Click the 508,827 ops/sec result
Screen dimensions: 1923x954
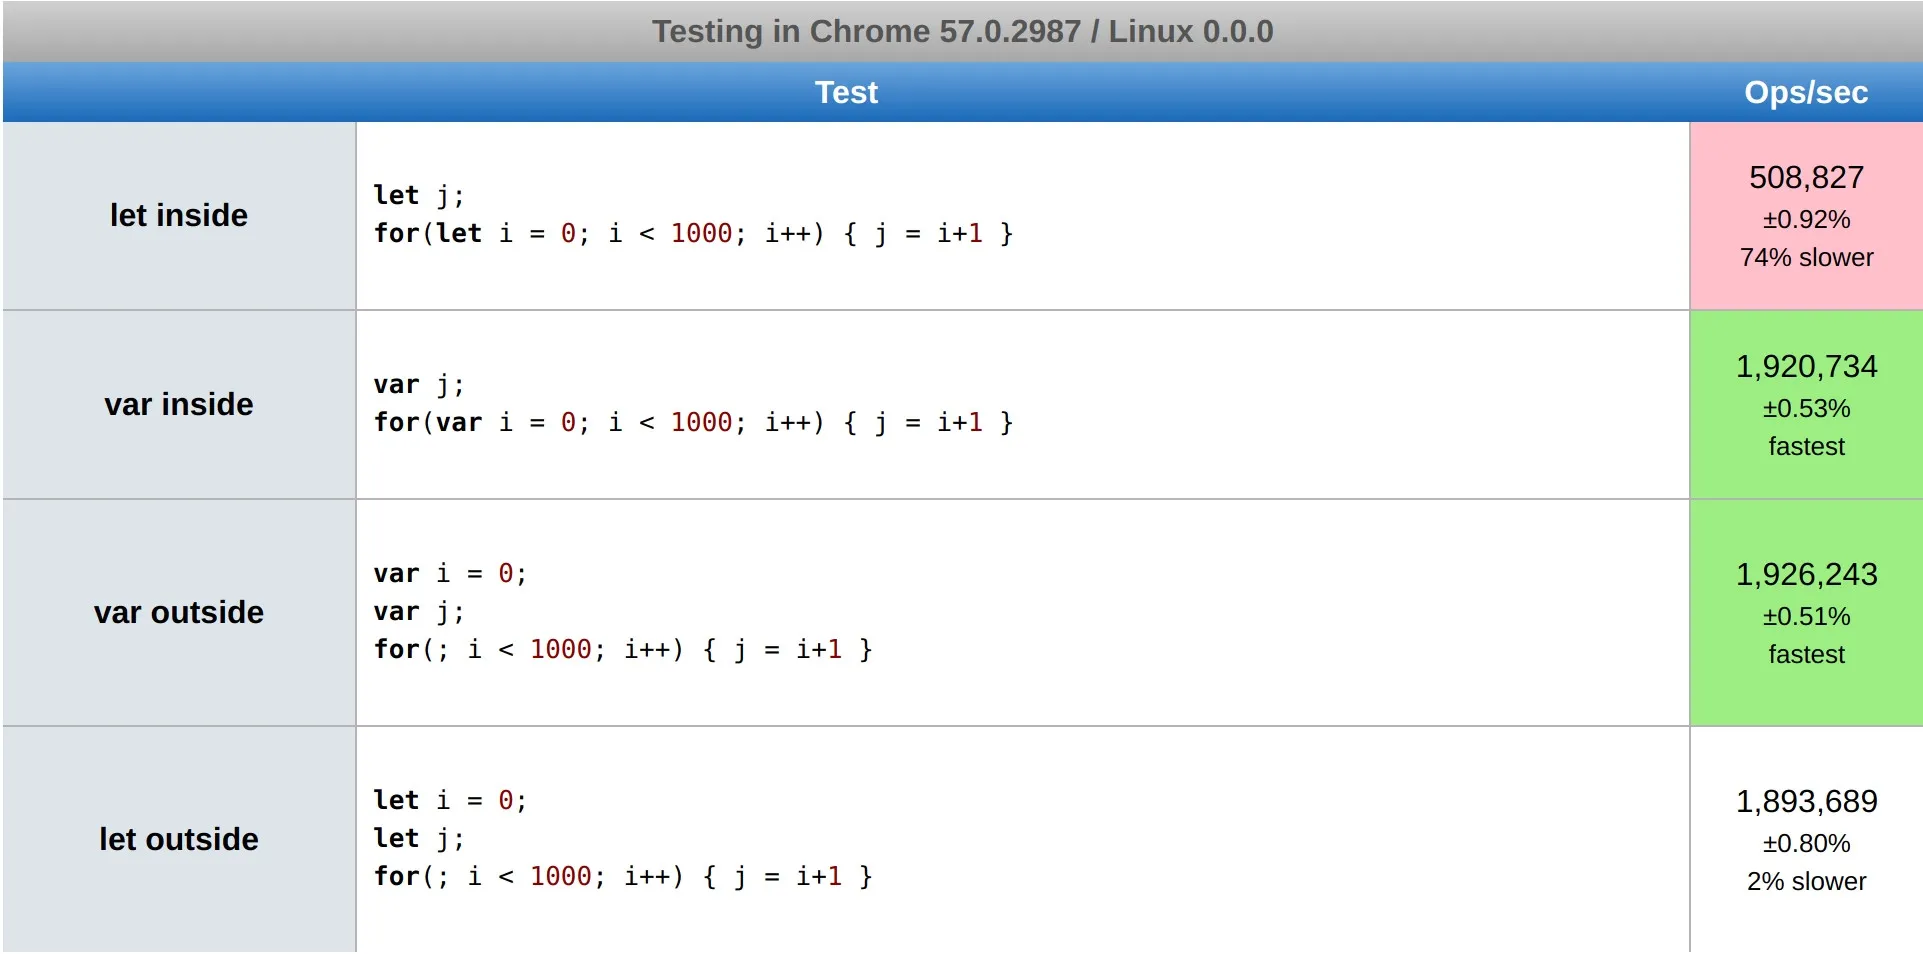[x=1806, y=177]
